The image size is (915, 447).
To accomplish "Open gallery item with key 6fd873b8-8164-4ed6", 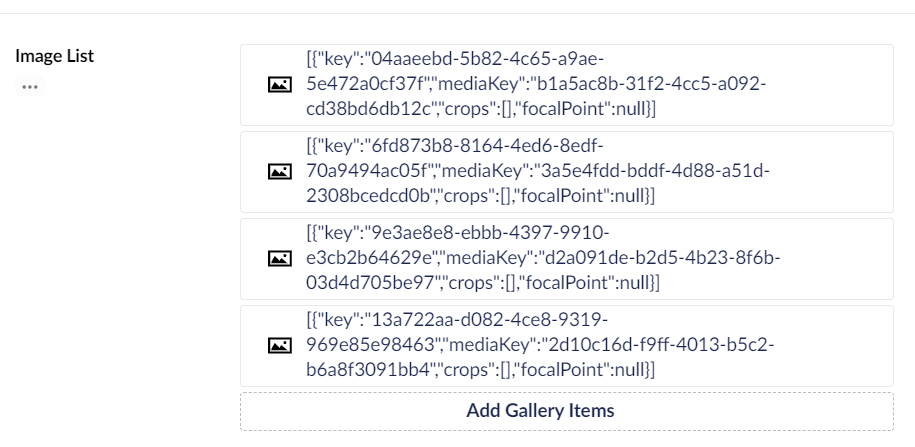I will pyautogui.click(x=567, y=172).
